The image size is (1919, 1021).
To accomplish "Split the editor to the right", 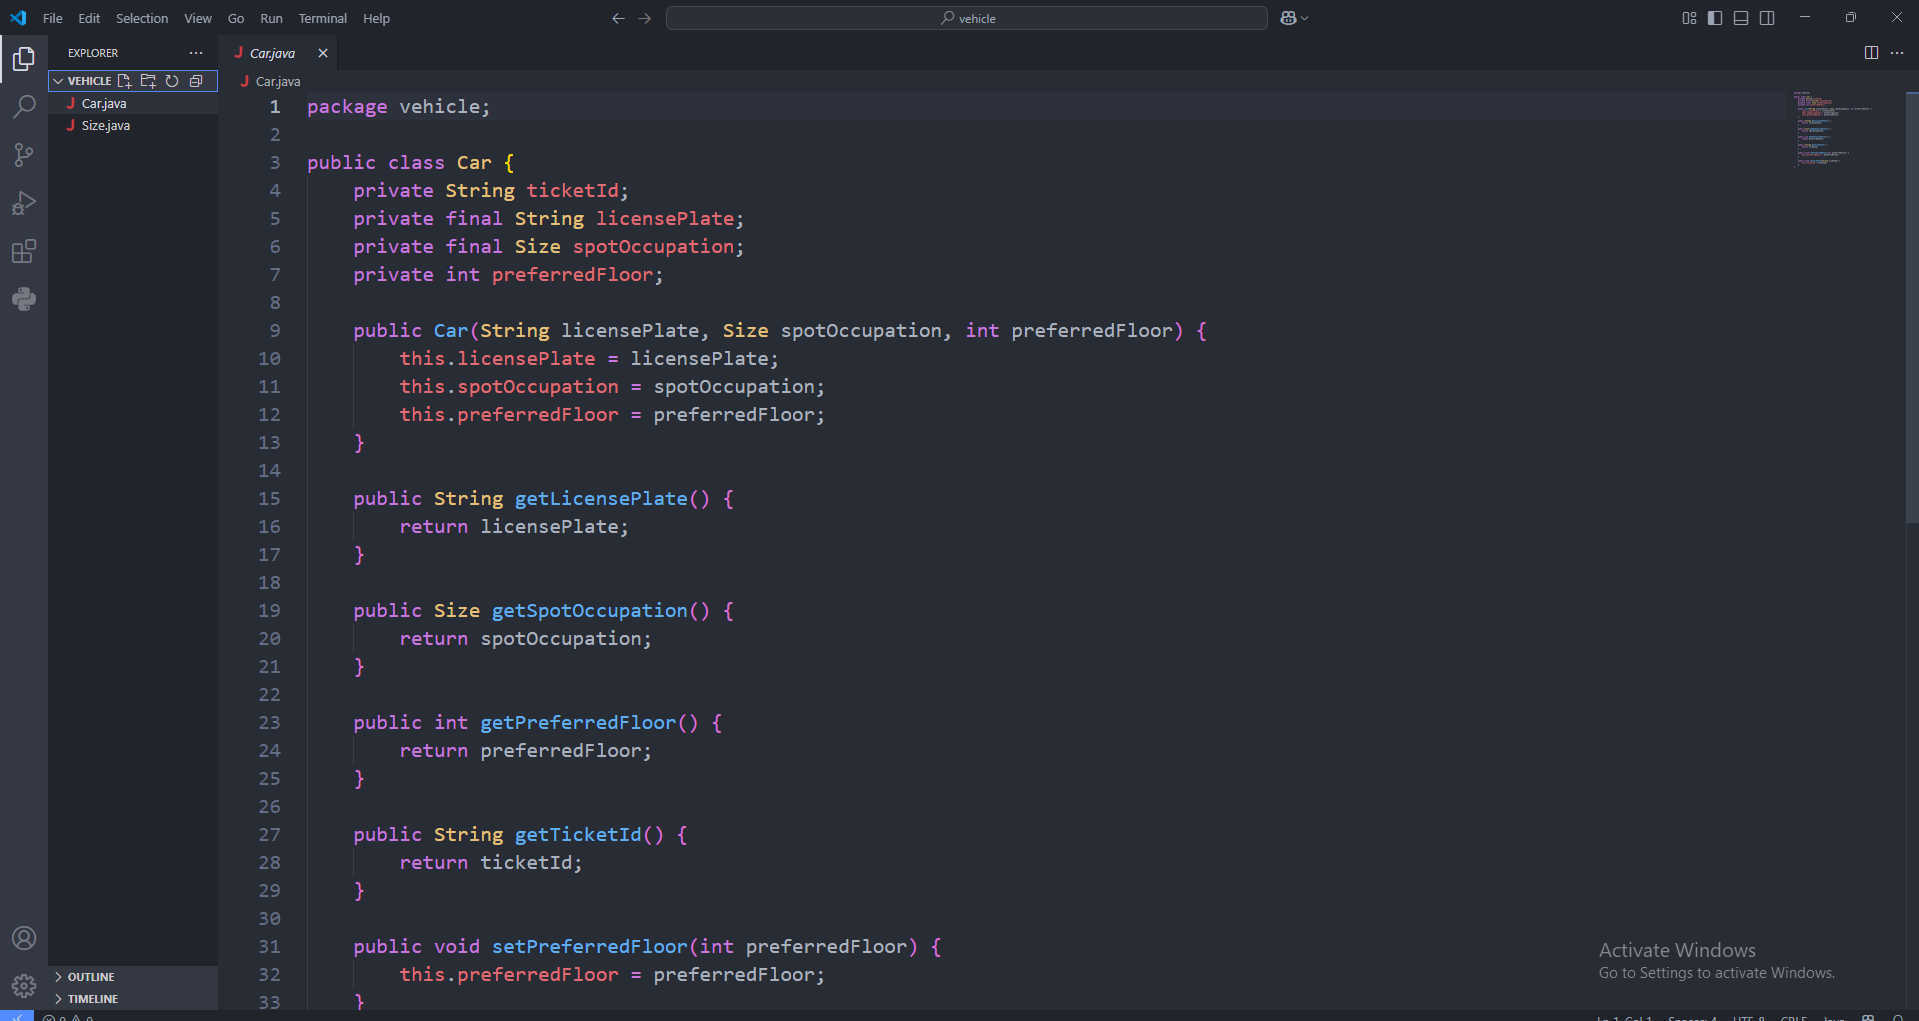I will coord(1871,53).
